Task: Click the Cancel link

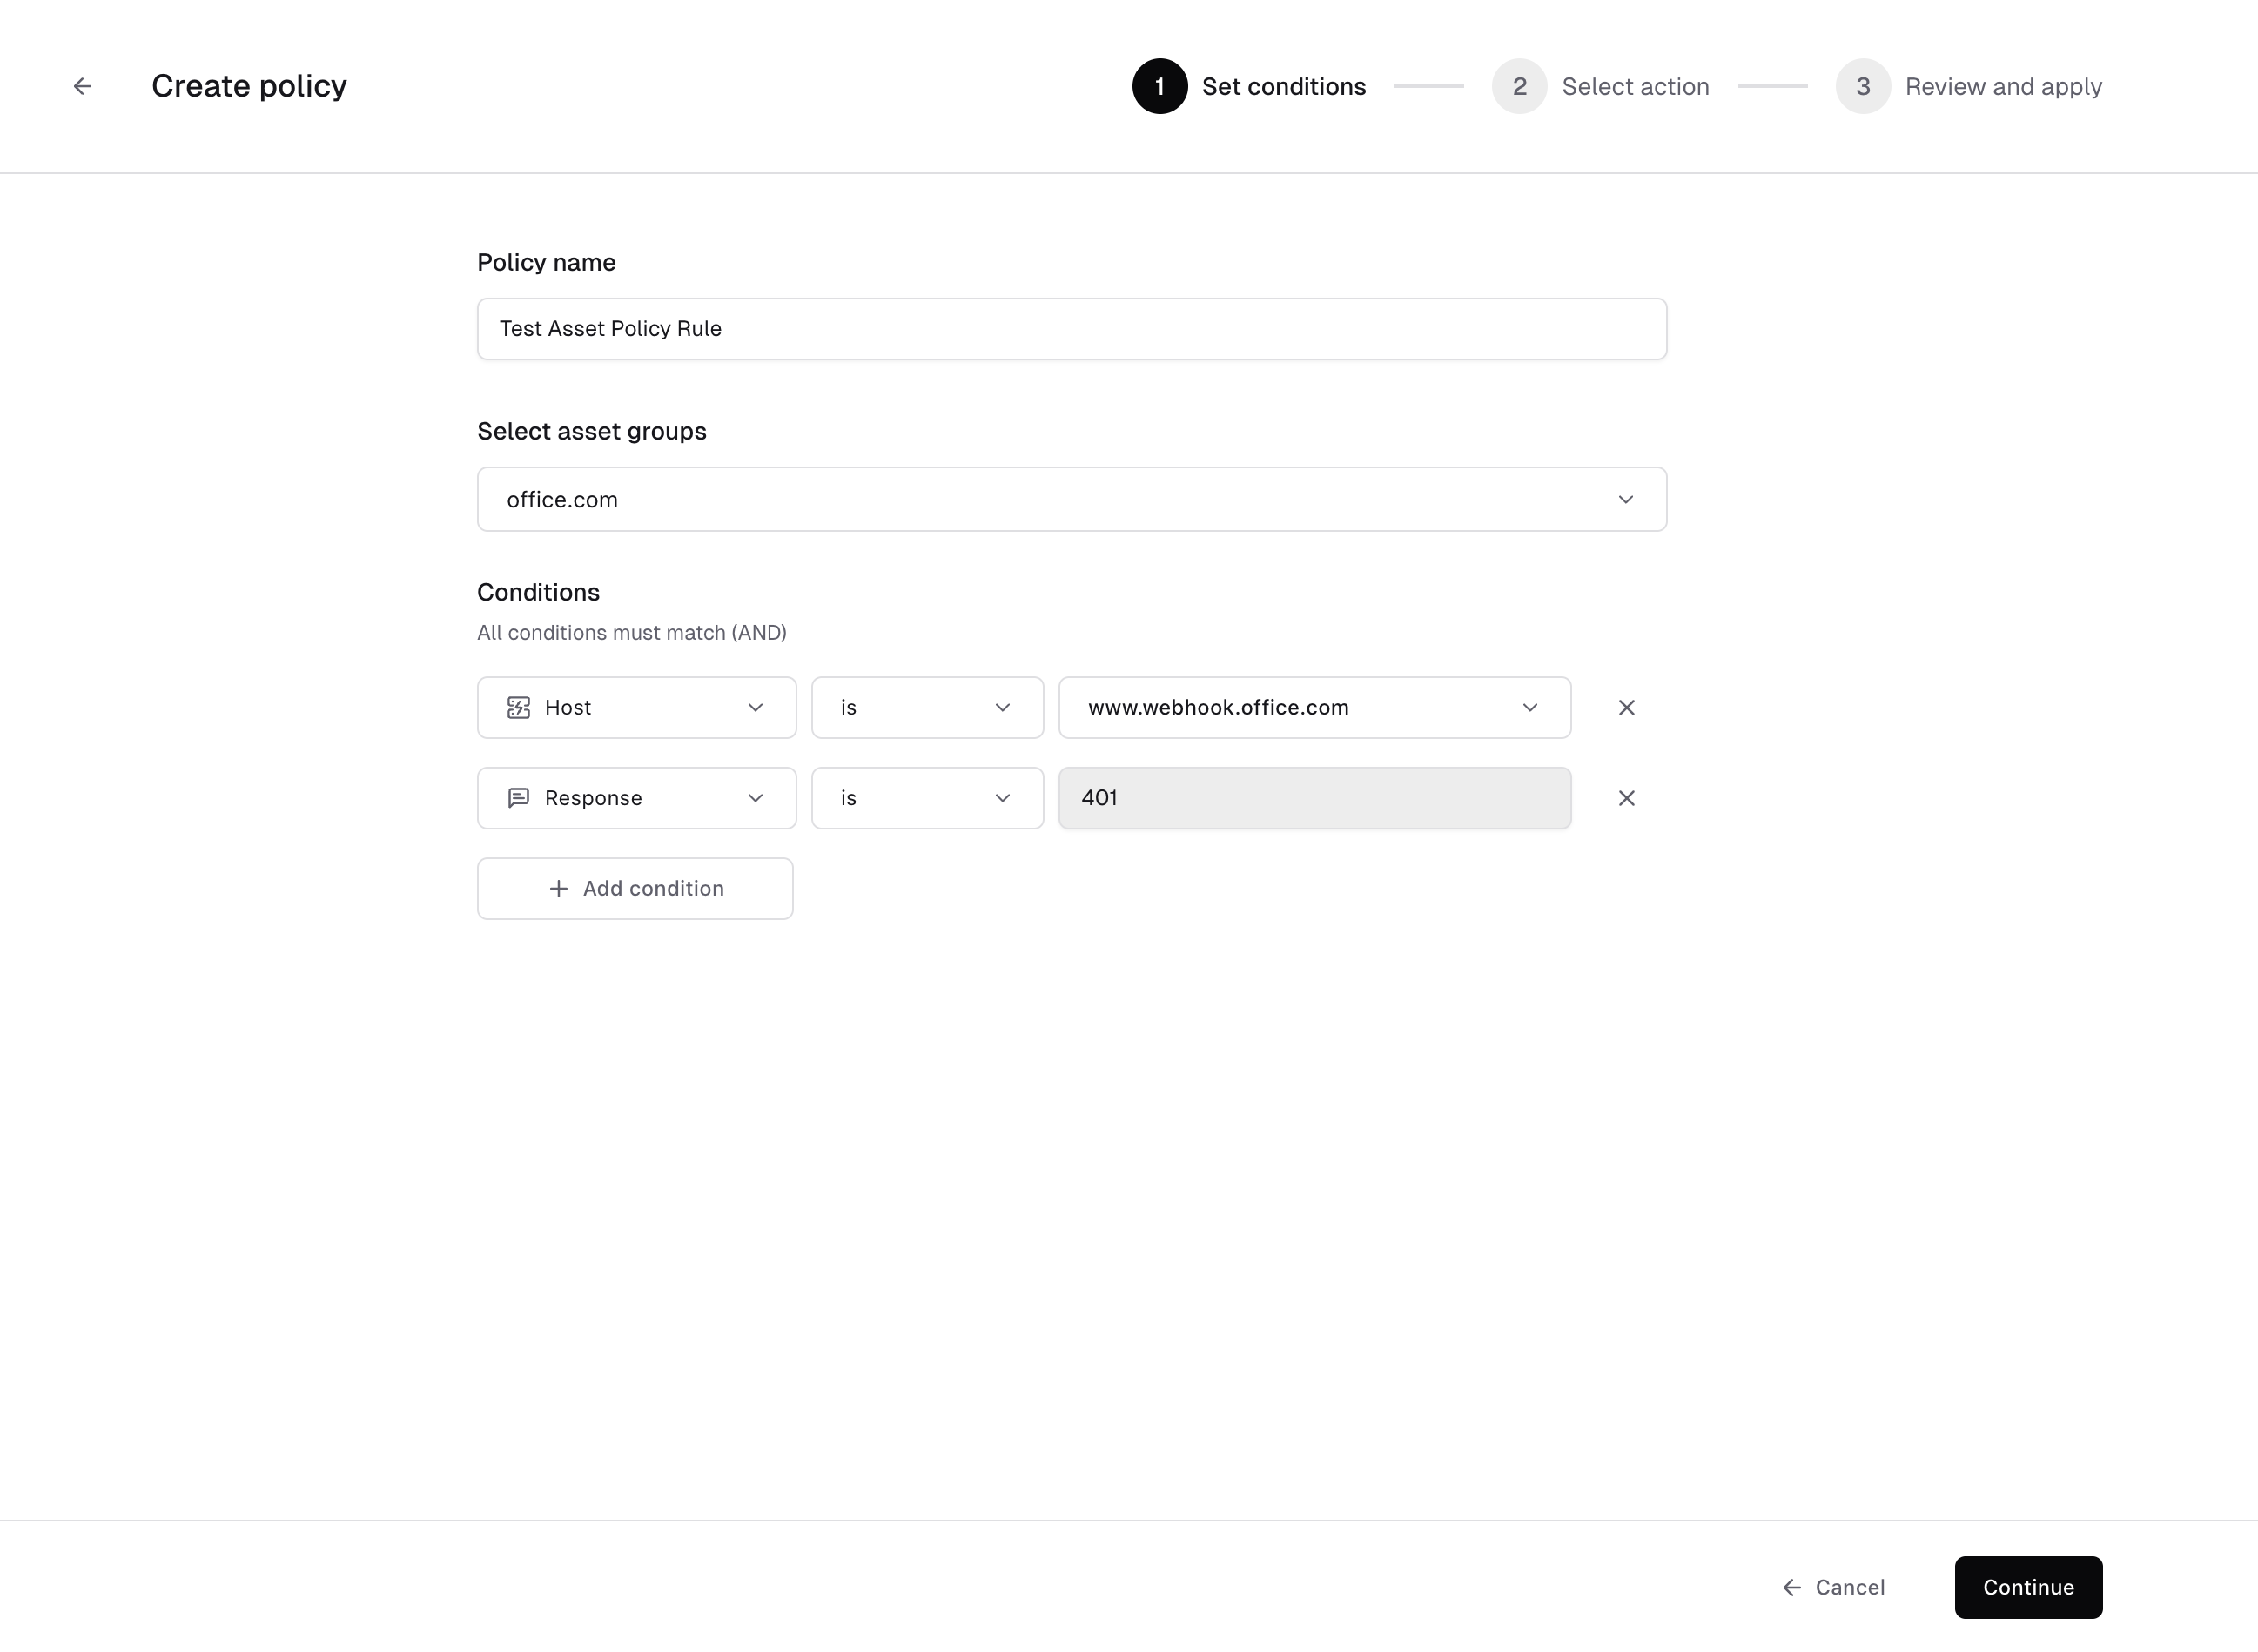Action: [x=1834, y=1587]
